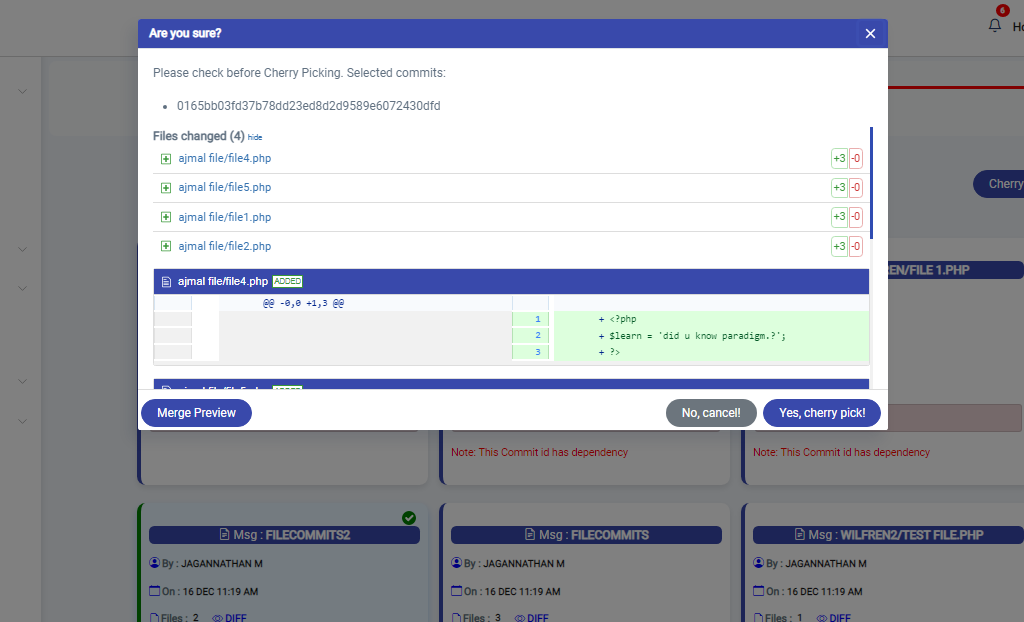1024x622 pixels.
Task: Toggle the green checkmark on the FILECOMMITS2 card
Action: coord(408,517)
